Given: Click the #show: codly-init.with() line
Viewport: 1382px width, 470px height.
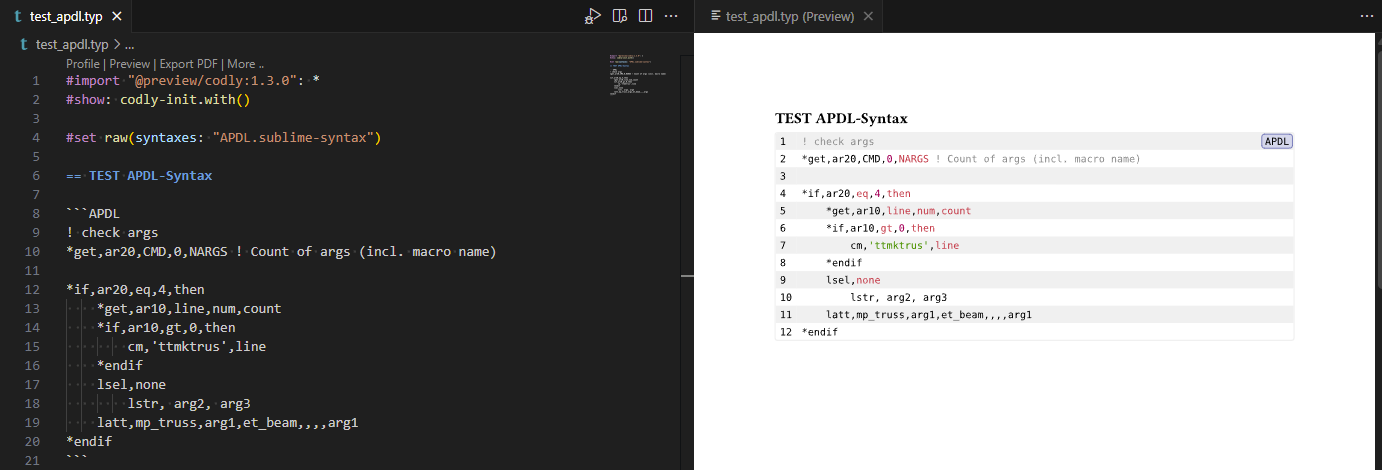Looking at the screenshot, I should click(158, 100).
